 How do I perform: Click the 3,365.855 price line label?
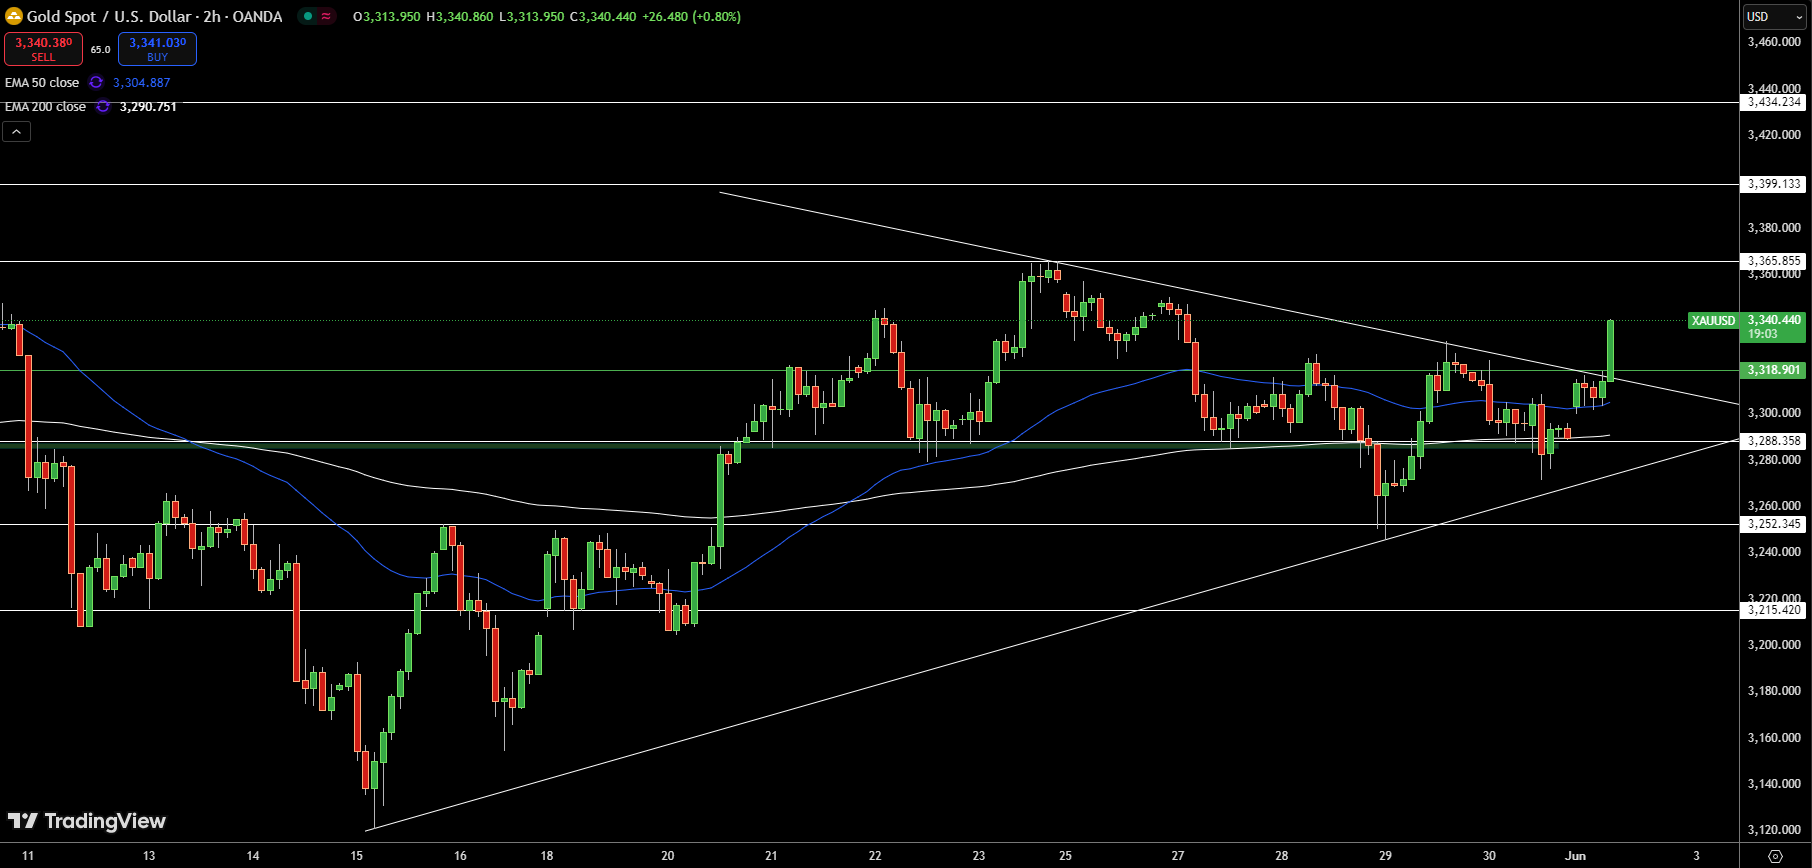[1774, 261]
